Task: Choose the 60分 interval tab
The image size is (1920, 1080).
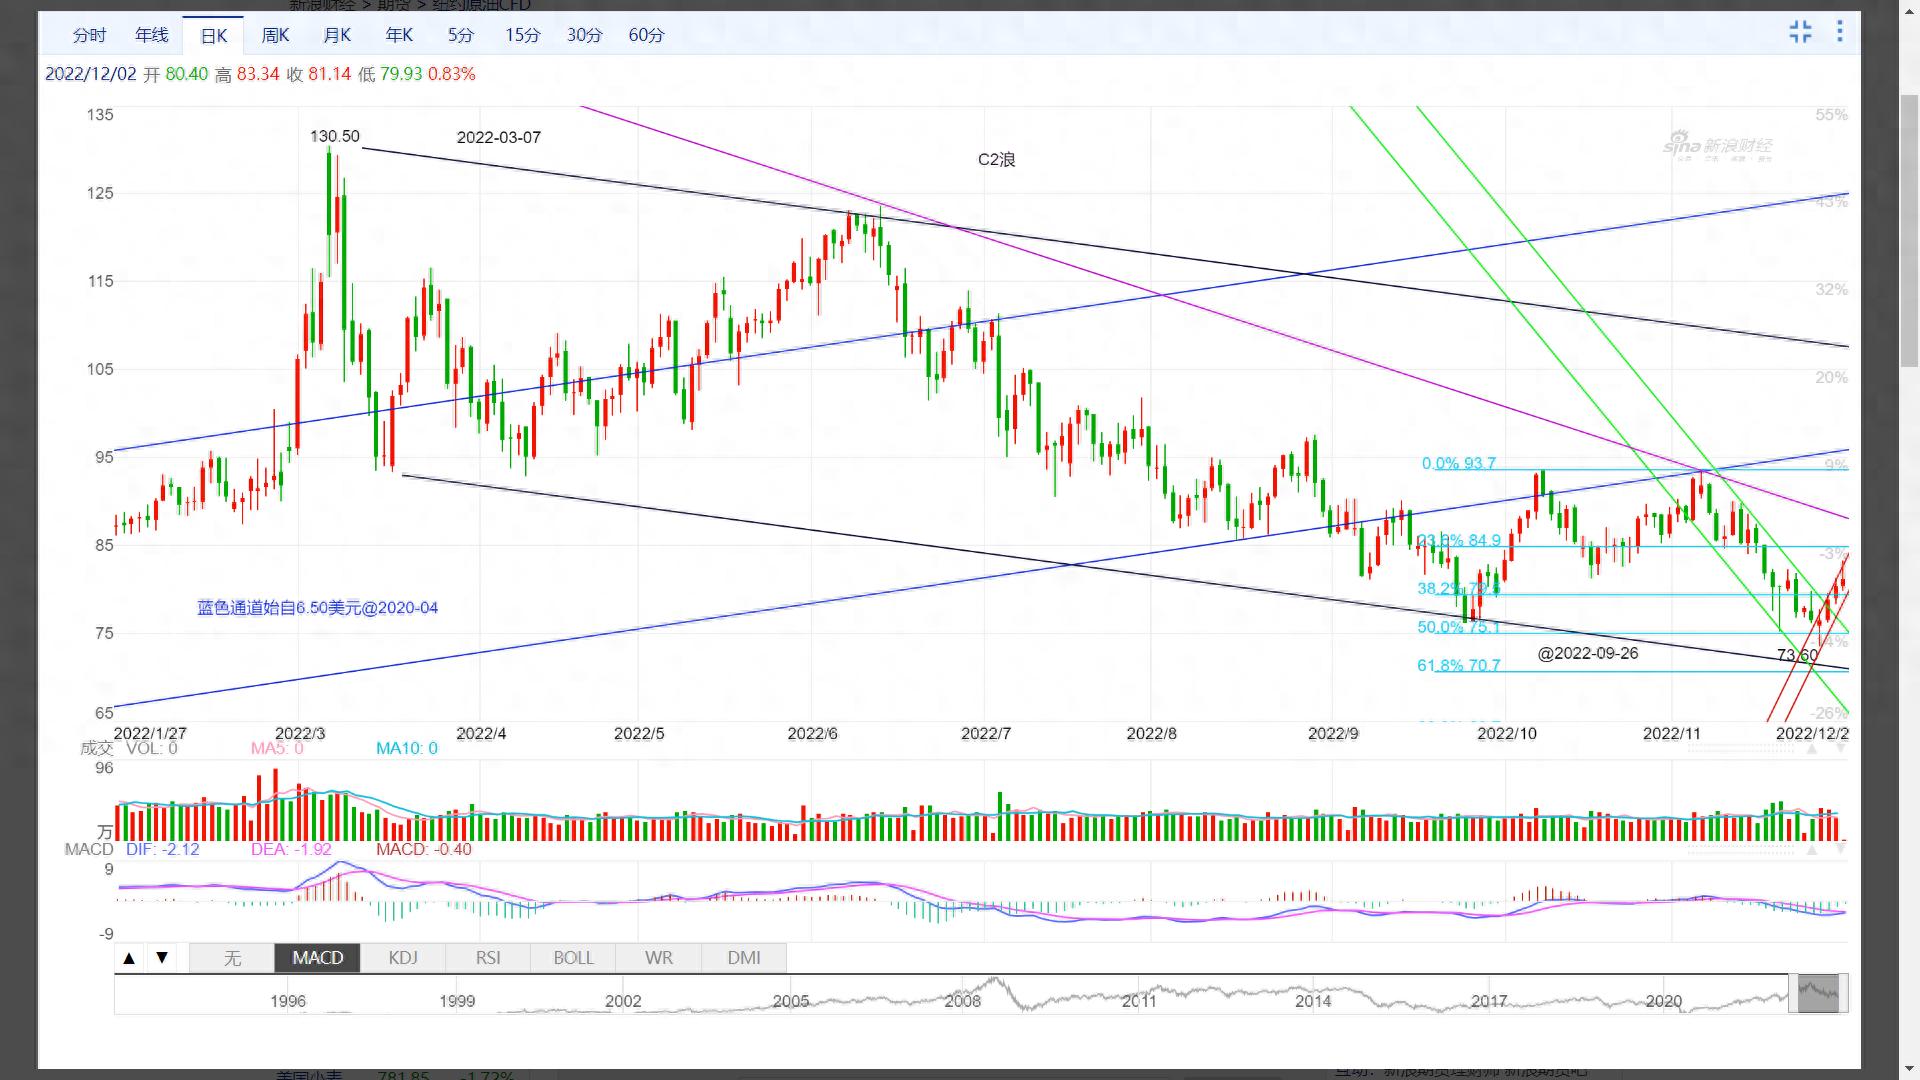Action: click(646, 35)
